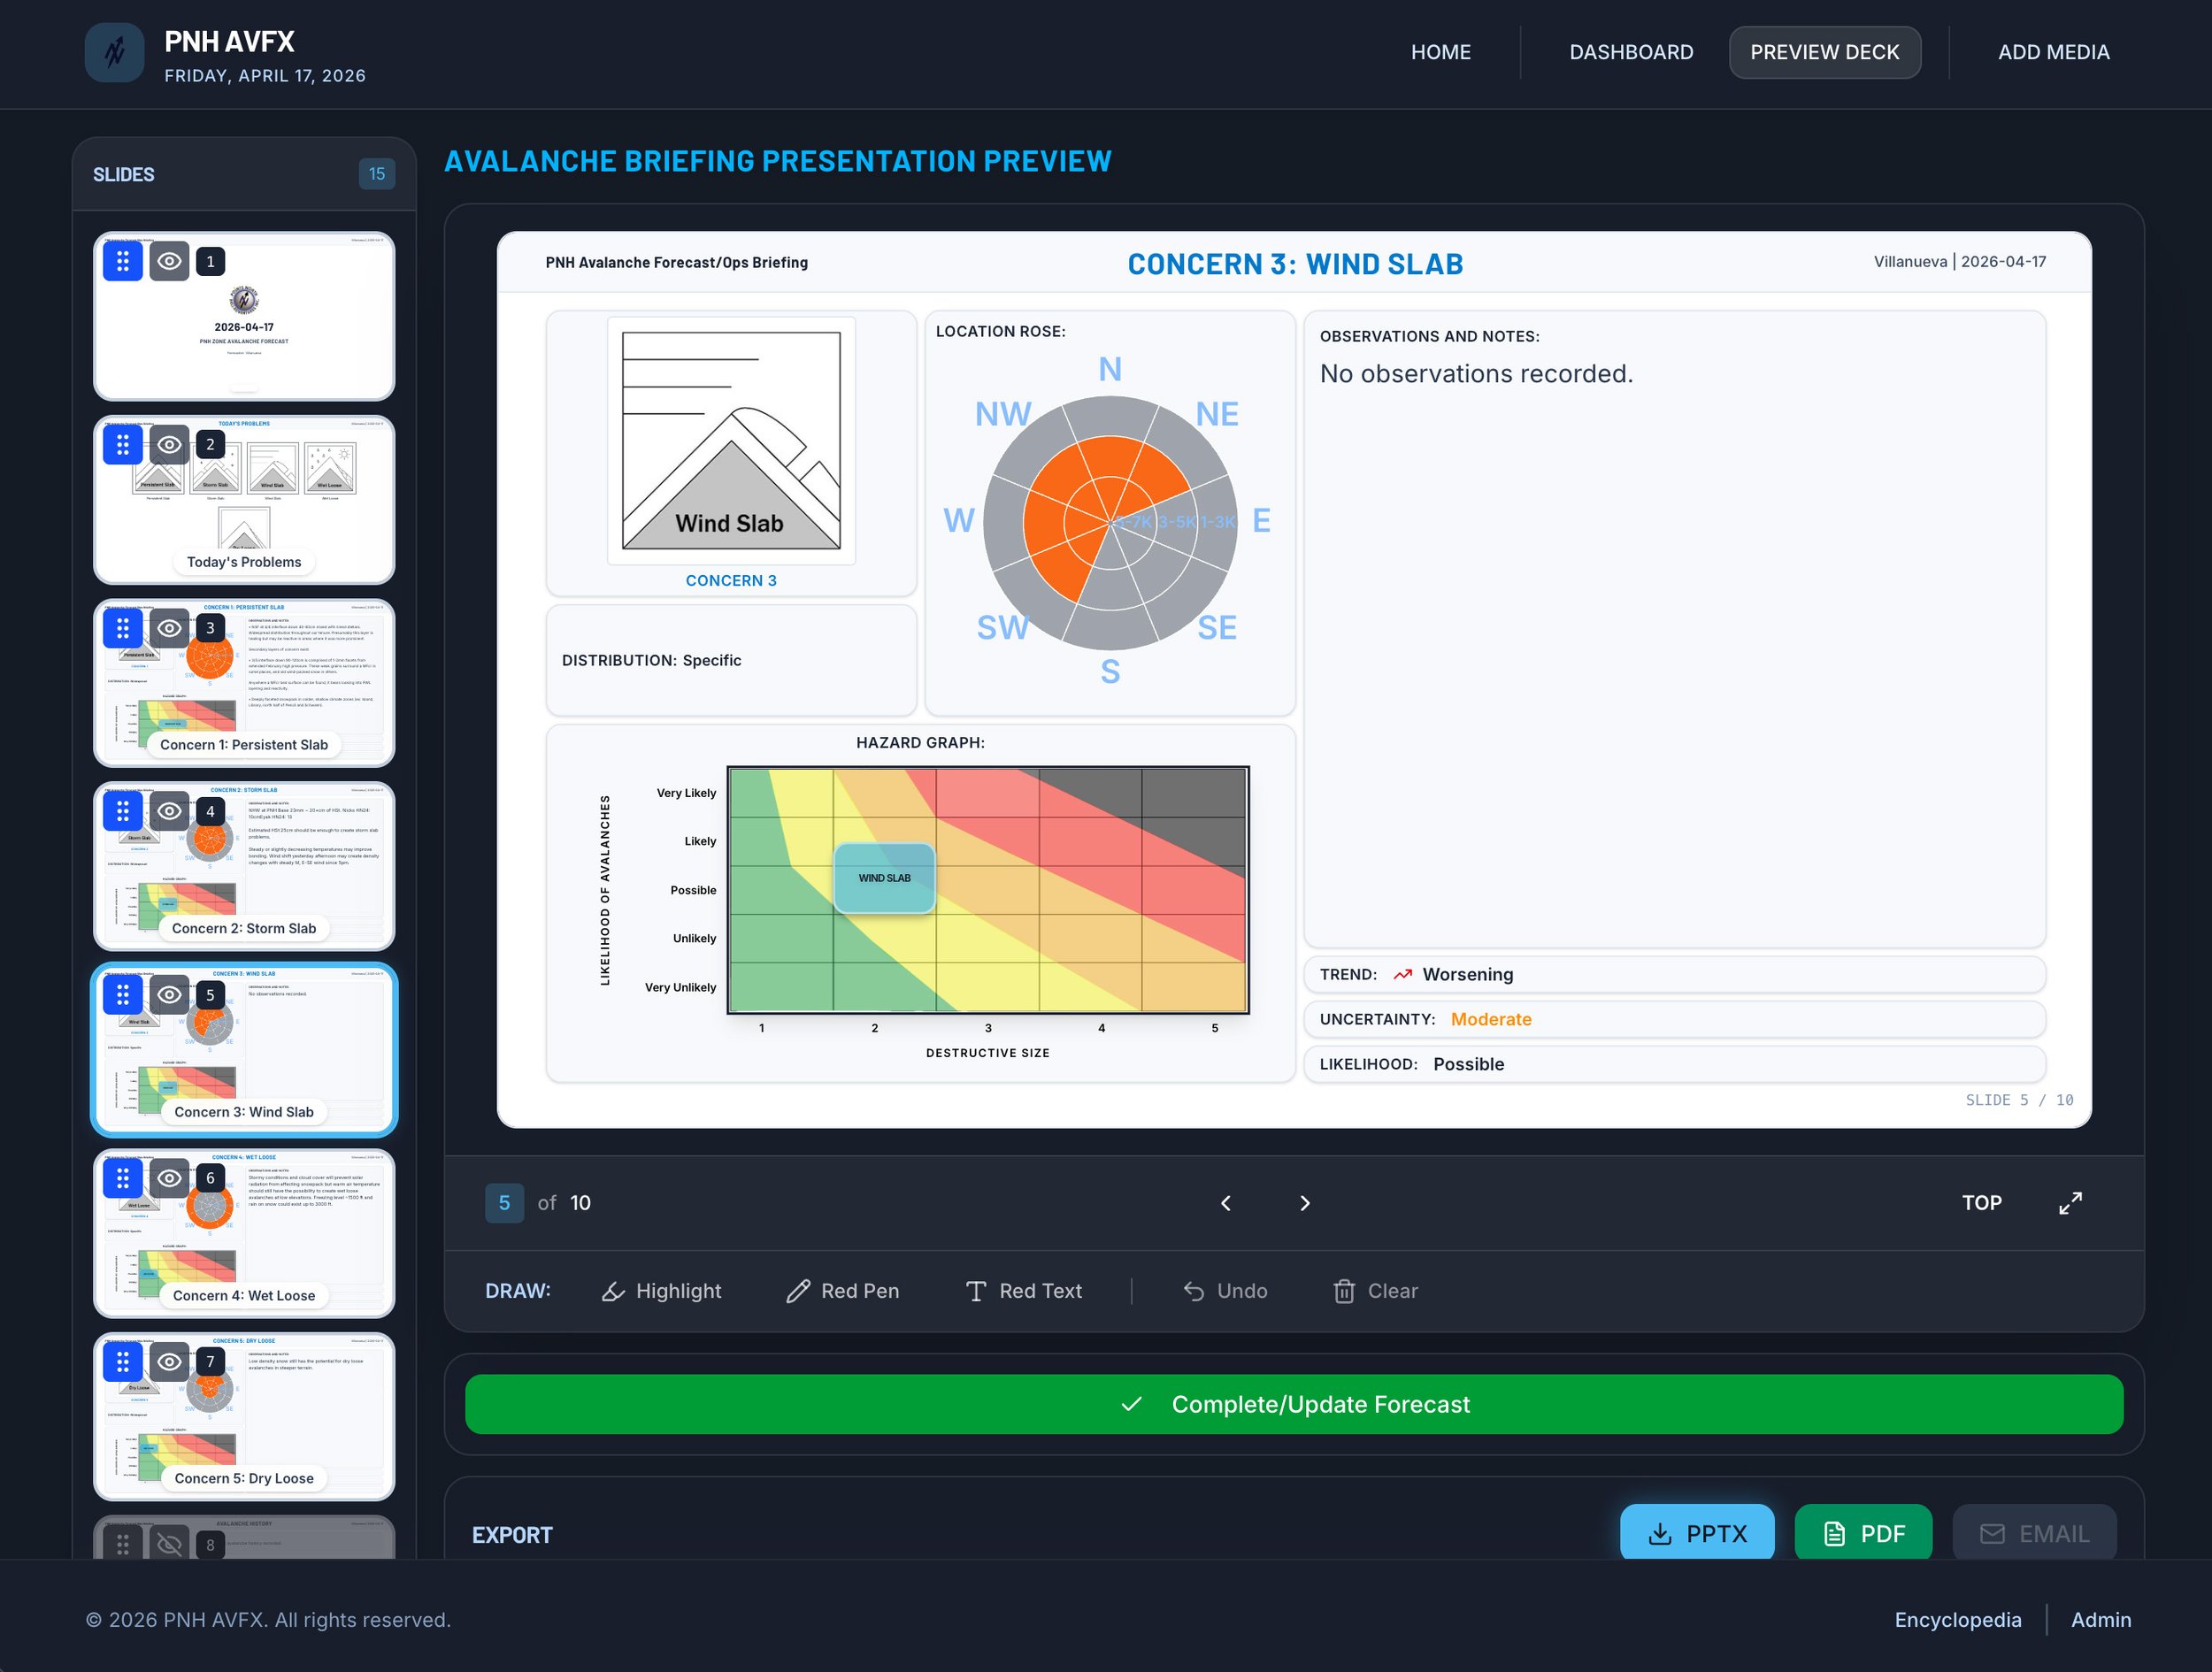This screenshot has height=1672, width=2212.
Task: Show hidden slide 8 via crossed eye
Action: 169,1544
